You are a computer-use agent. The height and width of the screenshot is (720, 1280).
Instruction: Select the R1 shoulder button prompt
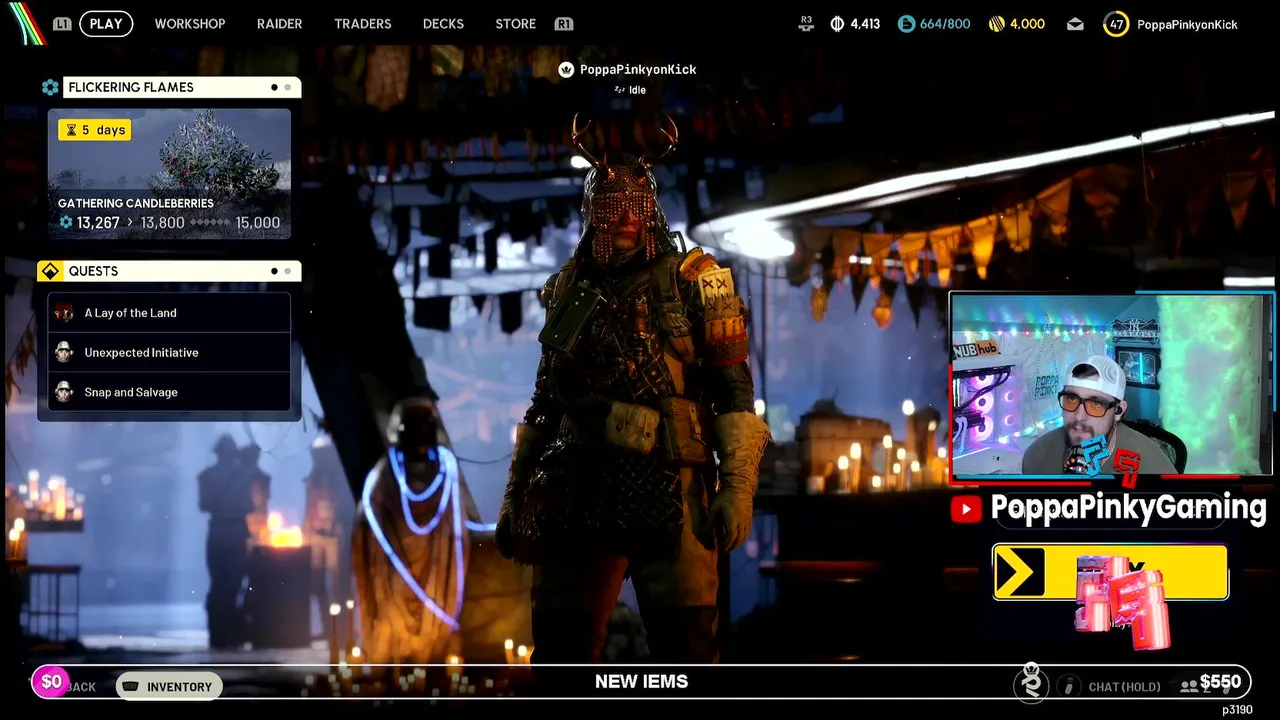[564, 24]
